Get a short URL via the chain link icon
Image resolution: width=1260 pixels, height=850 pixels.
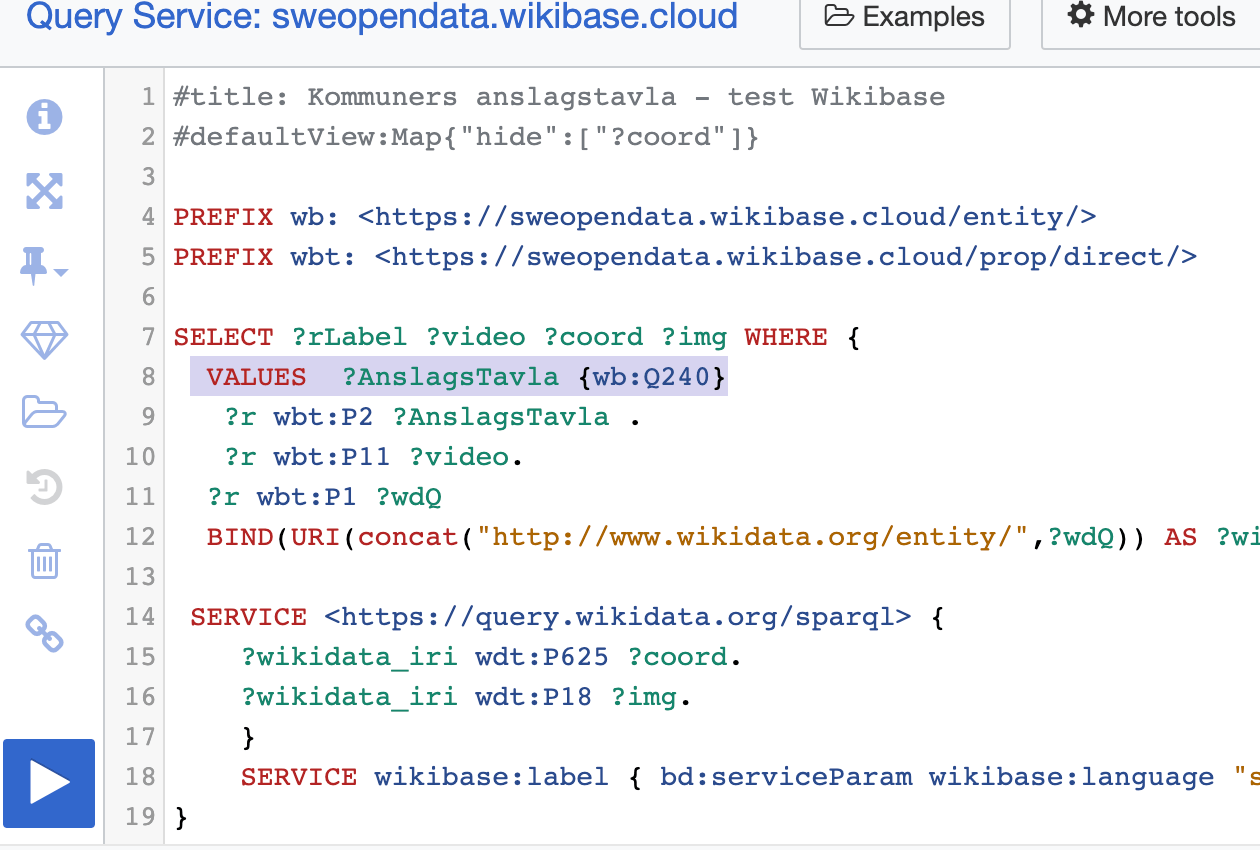pyautogui.click(x=44, y=634)
